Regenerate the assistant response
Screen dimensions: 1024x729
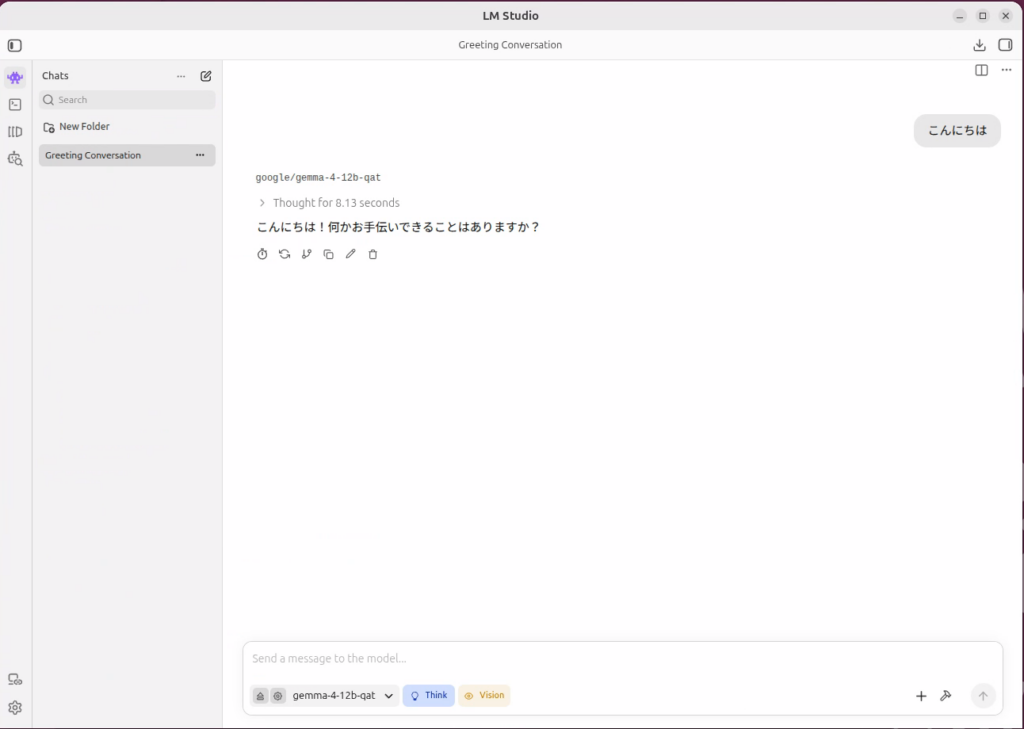(285, 254)
